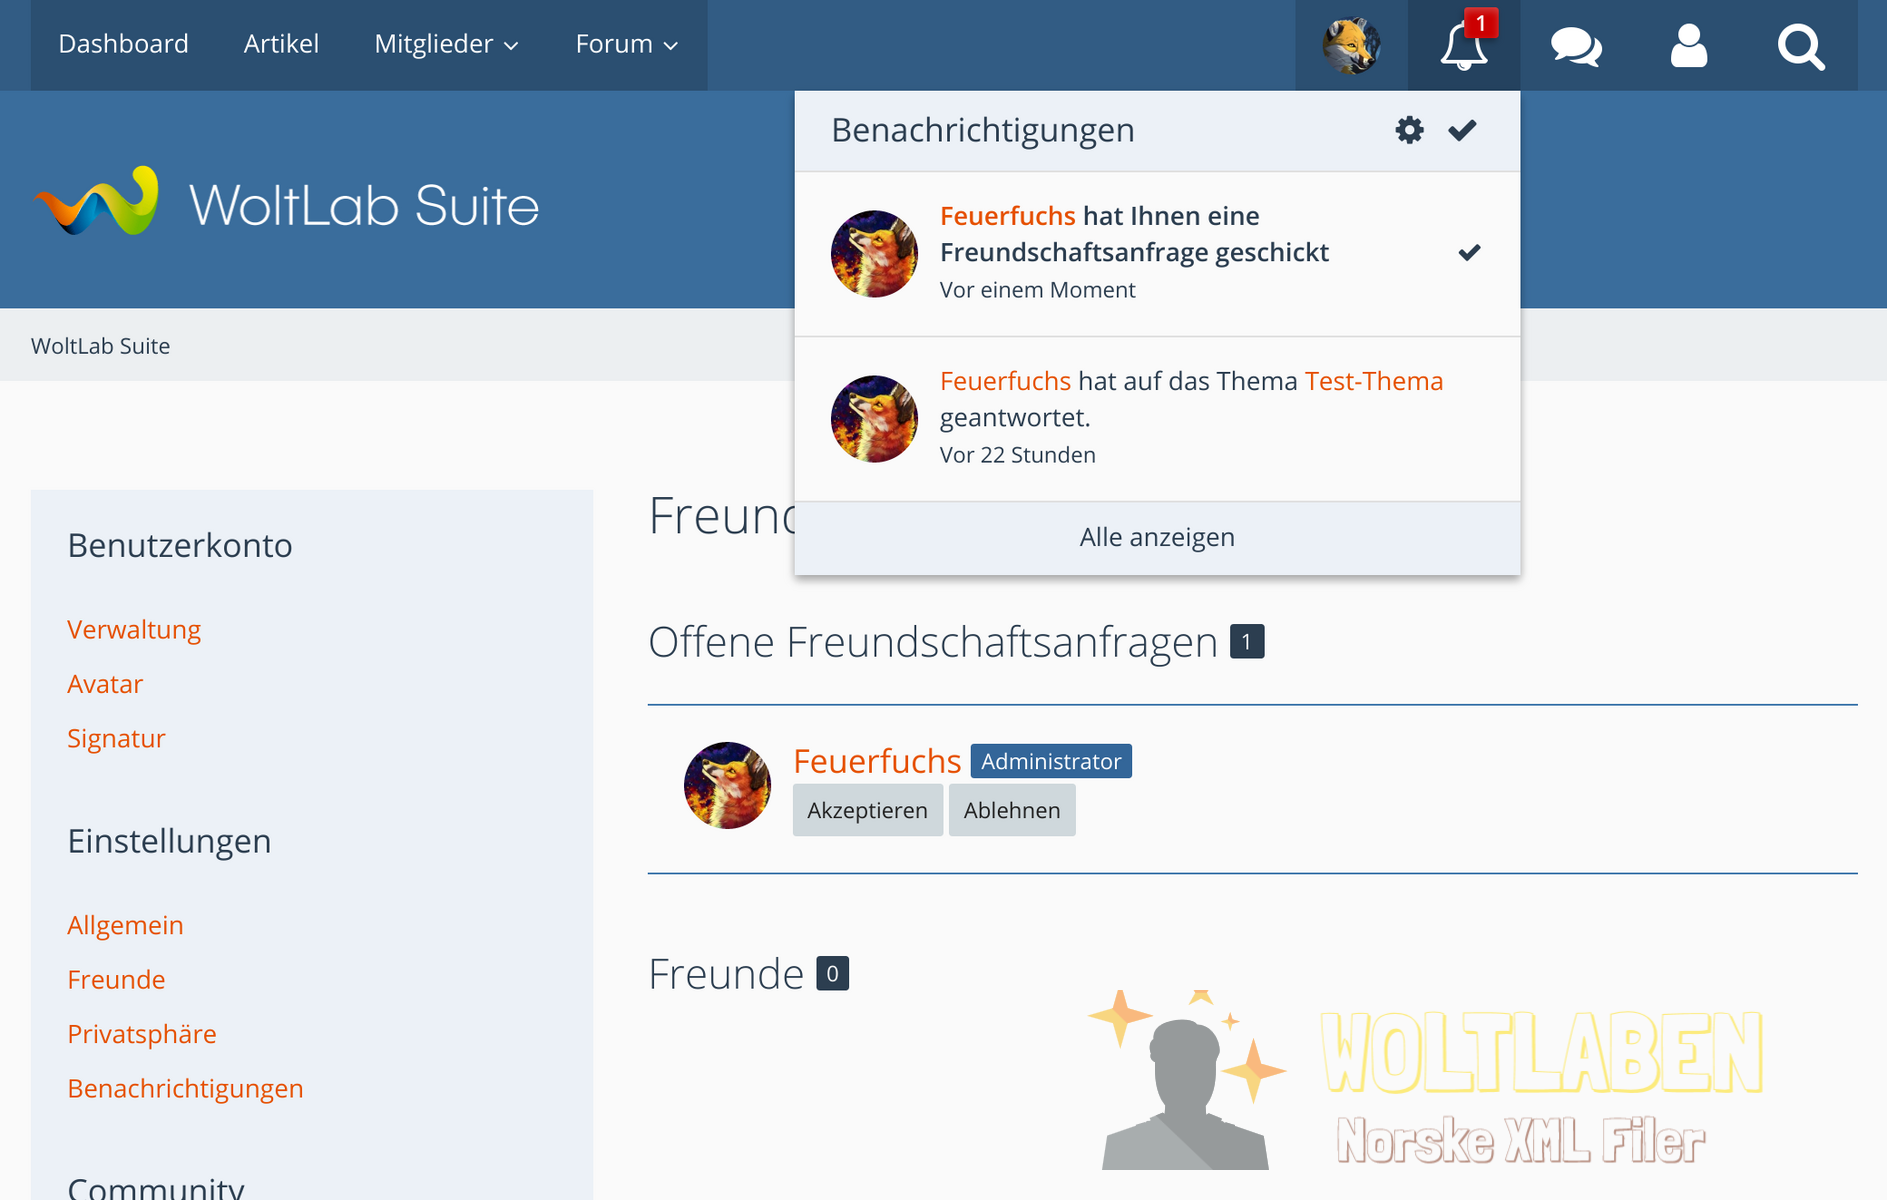
Task: Open Test-Thema link in notification
Action: [1373, 381]
